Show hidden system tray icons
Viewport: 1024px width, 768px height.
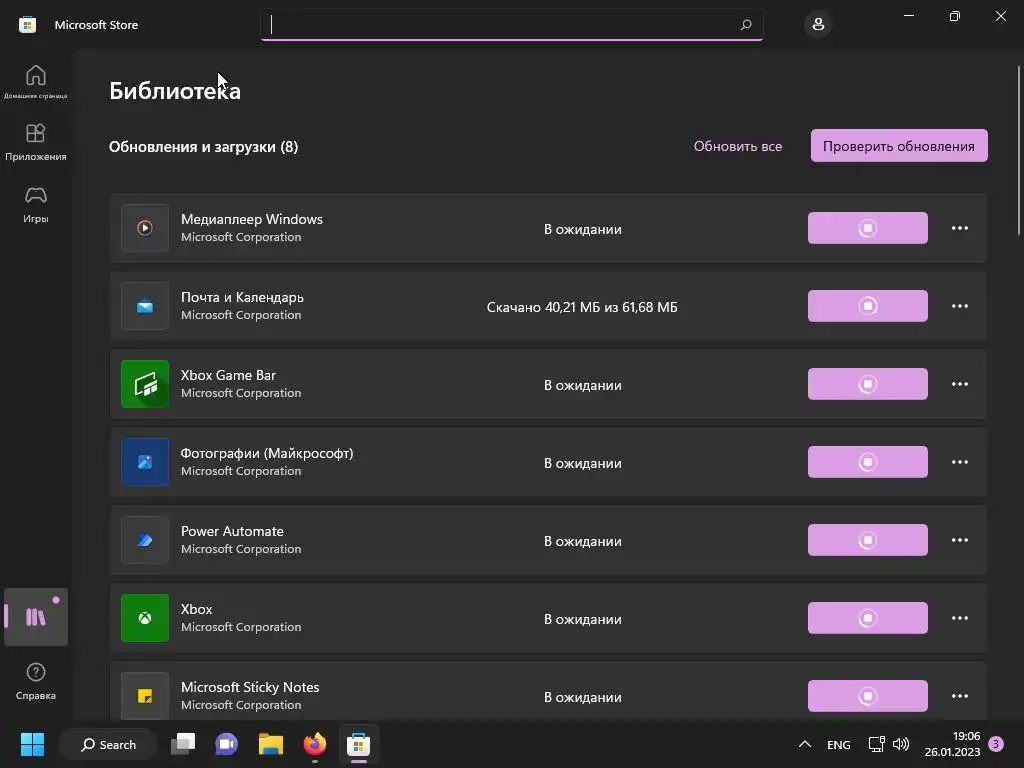point(805,744)
